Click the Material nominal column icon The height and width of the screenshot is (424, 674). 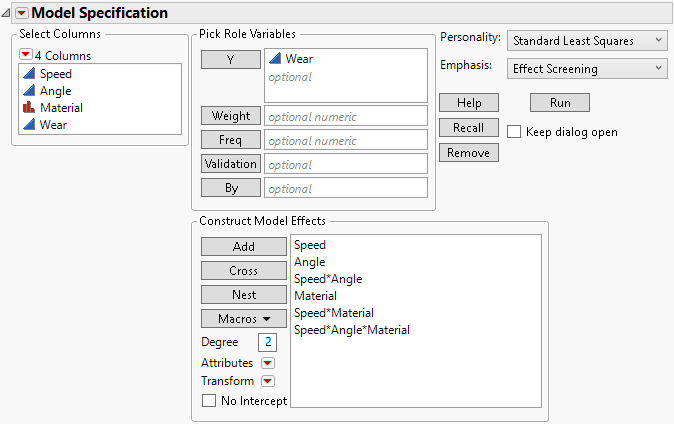point(29,108)
